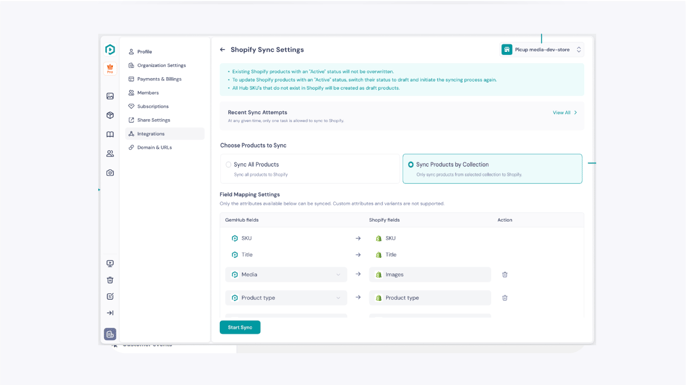688x385 pixels.
Task: Click the View All sync attempts link
Action: (x=562, y=113)
